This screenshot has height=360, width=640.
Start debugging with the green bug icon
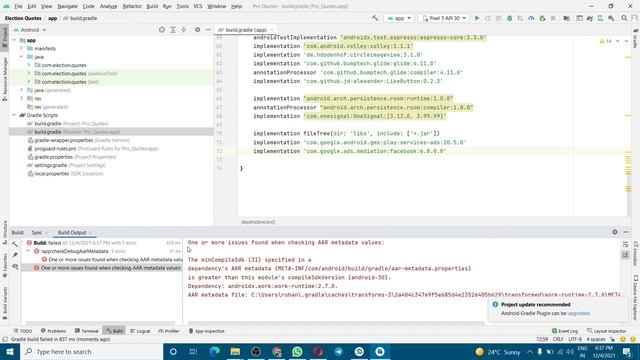[x=509, y=18]
